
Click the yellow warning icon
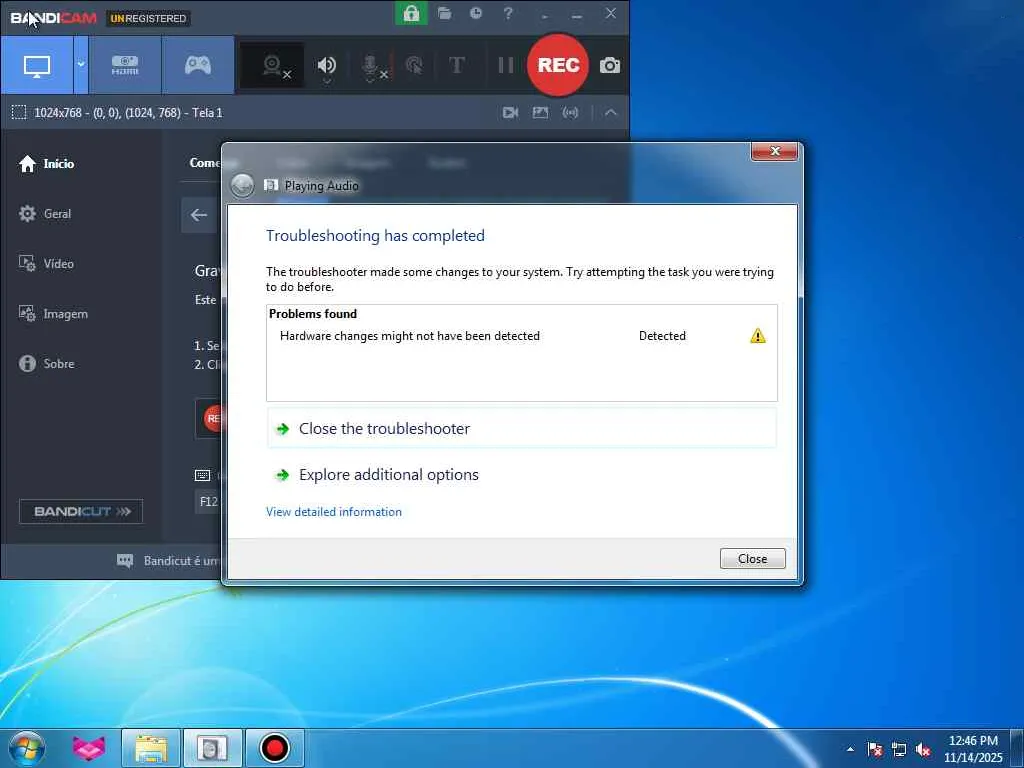pyautogui.click(x=758, y=336)
